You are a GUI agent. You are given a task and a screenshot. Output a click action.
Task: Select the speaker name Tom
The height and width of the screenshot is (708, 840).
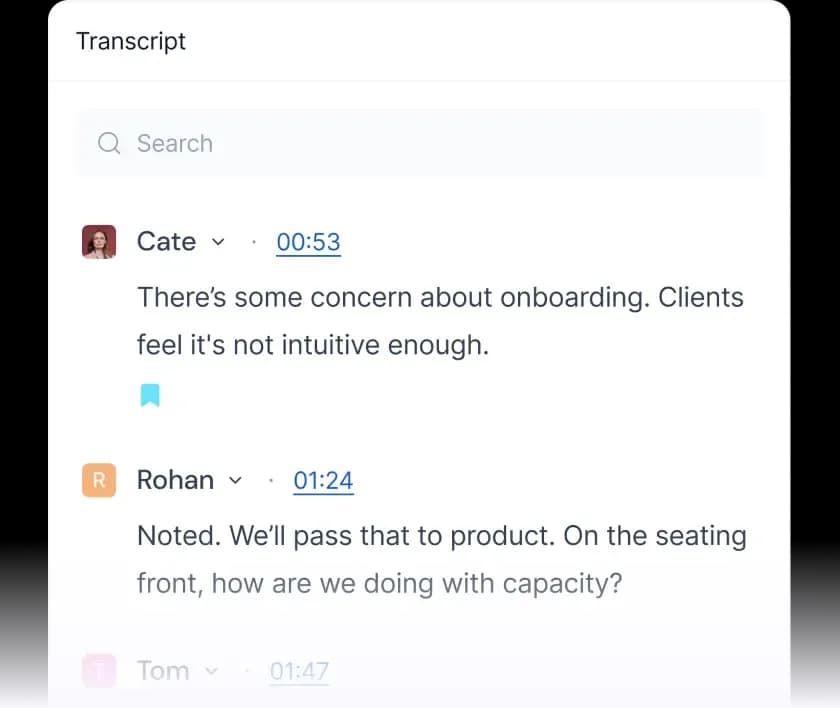163,671
